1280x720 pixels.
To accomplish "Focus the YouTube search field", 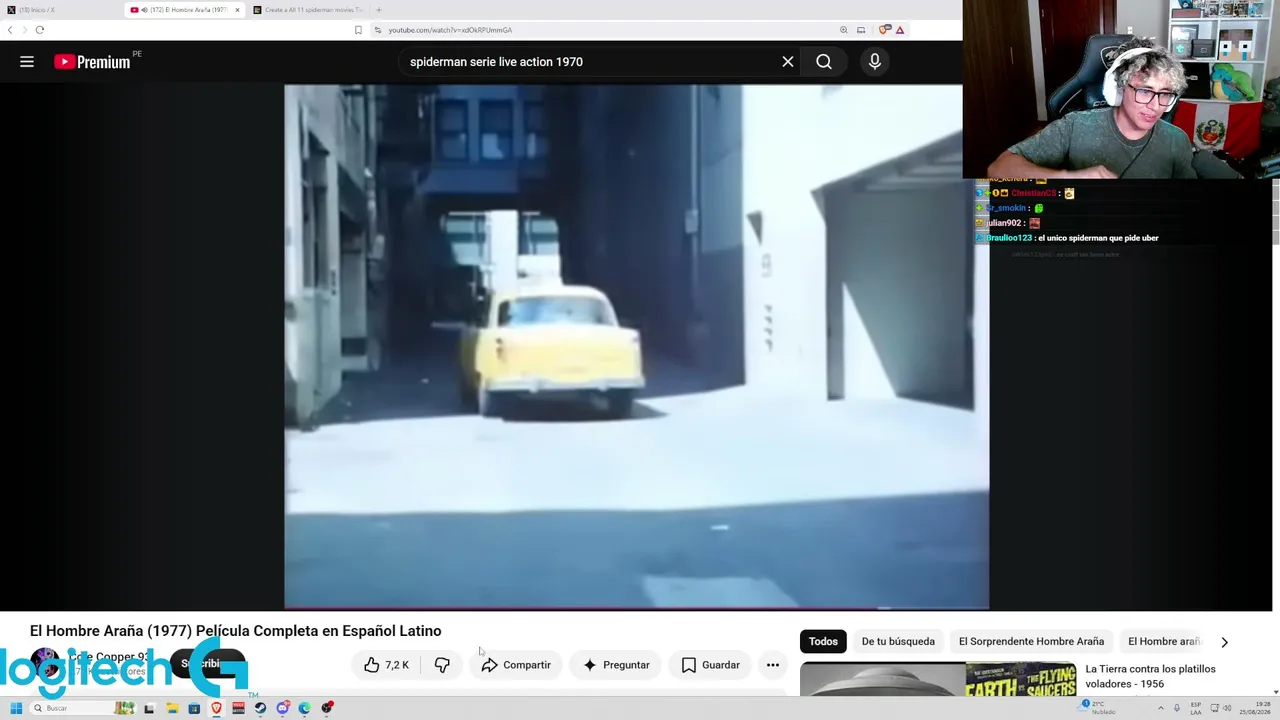I will [588, 62].
